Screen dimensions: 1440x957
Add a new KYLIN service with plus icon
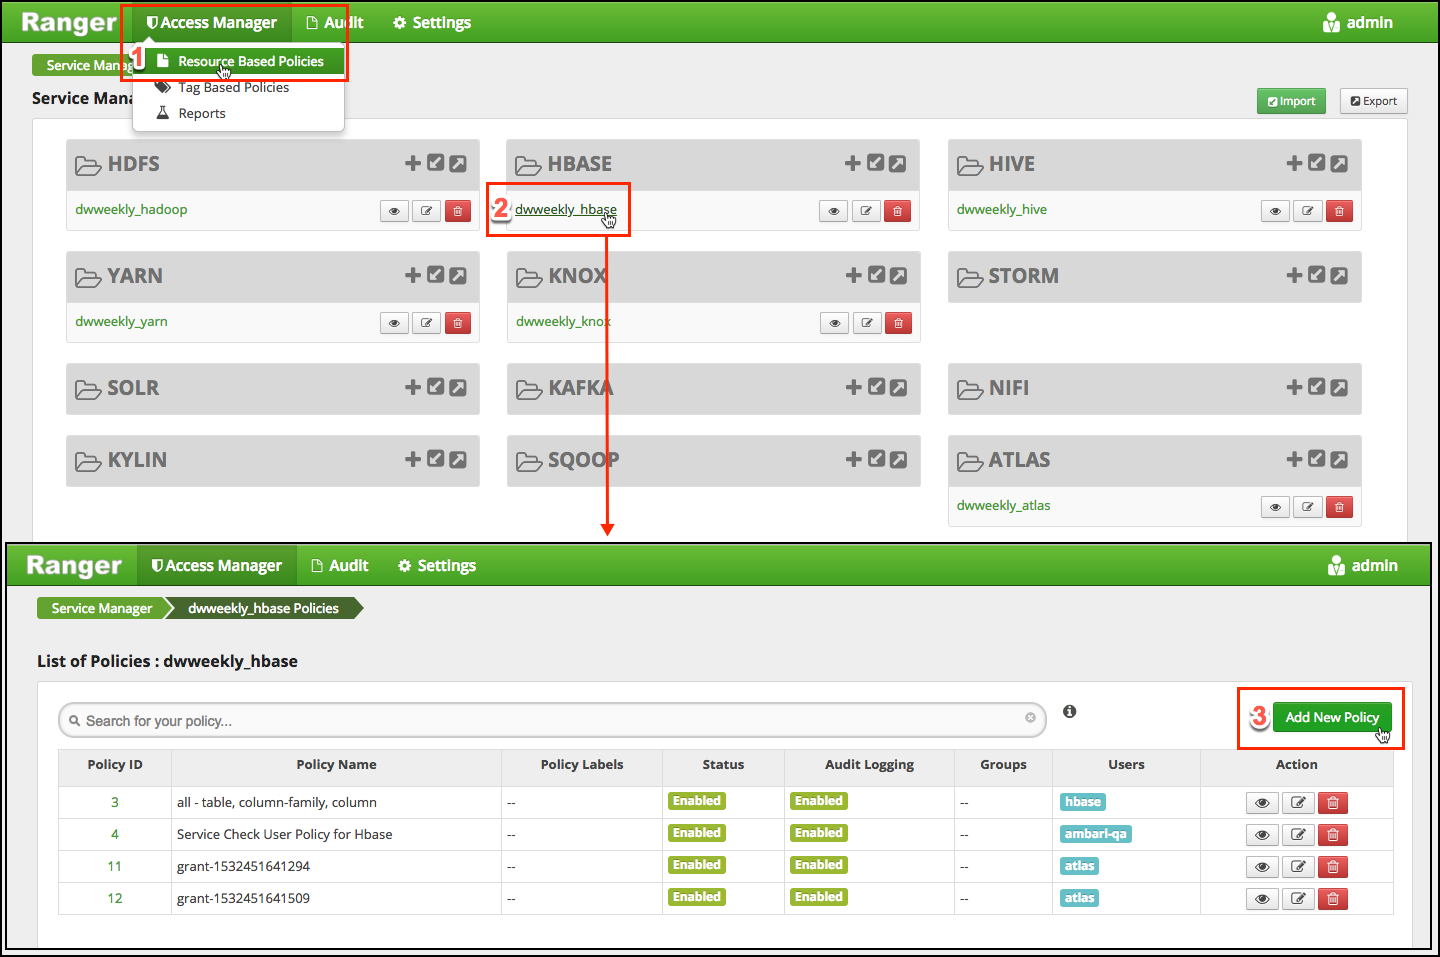coord(413,459)
